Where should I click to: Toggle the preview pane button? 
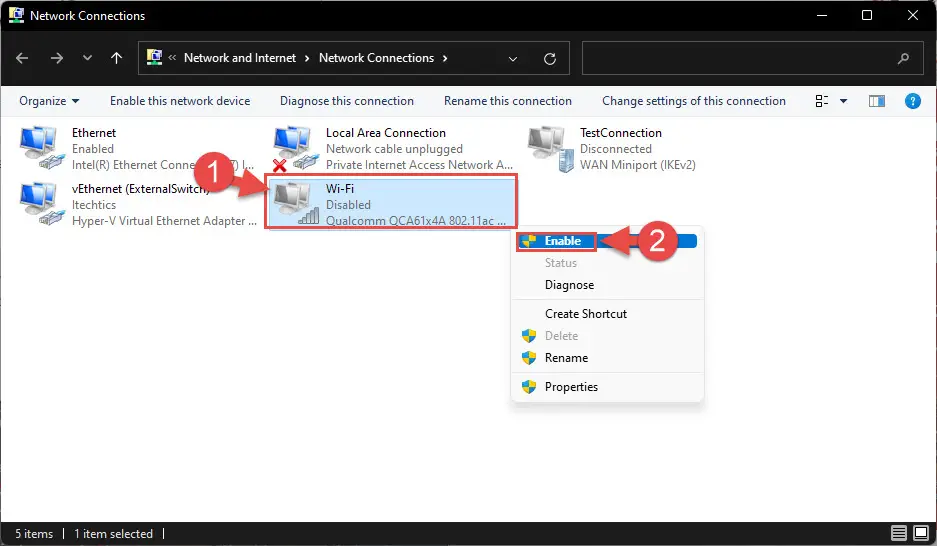[x=877, y=101]
